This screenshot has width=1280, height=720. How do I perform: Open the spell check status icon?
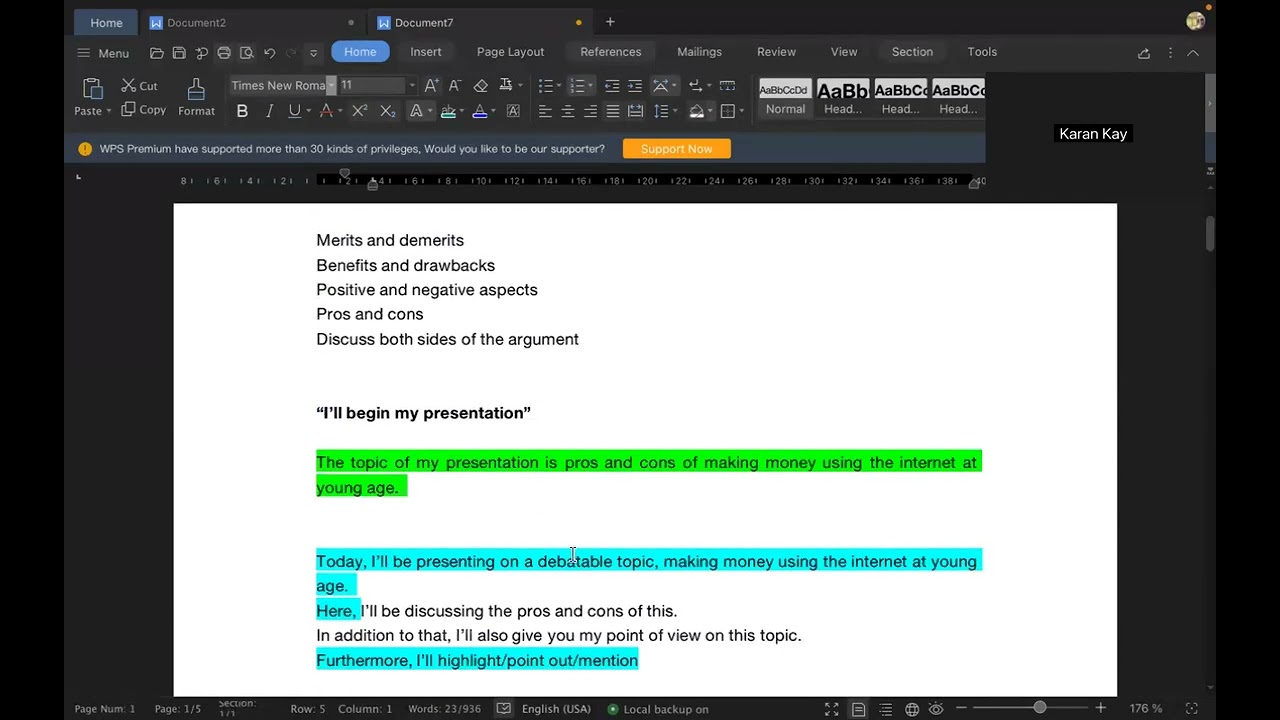point(504,709)
